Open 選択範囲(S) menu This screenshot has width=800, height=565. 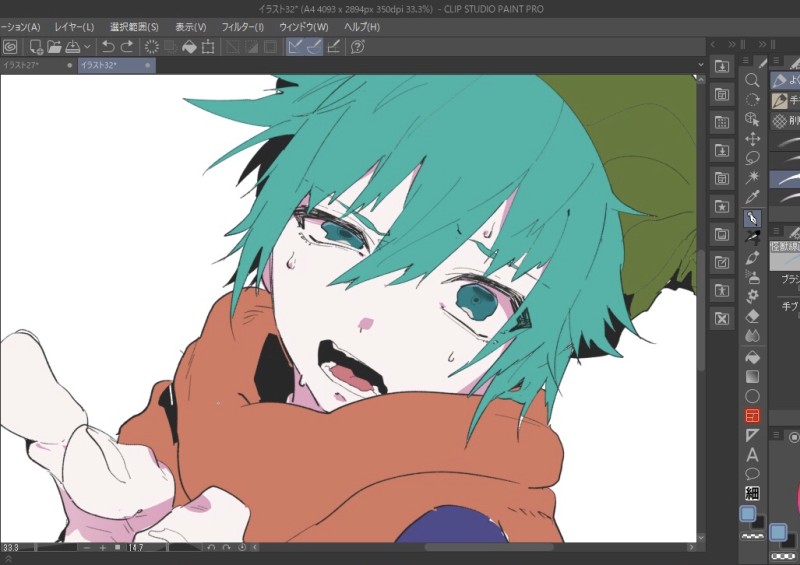tap(134, 27)
